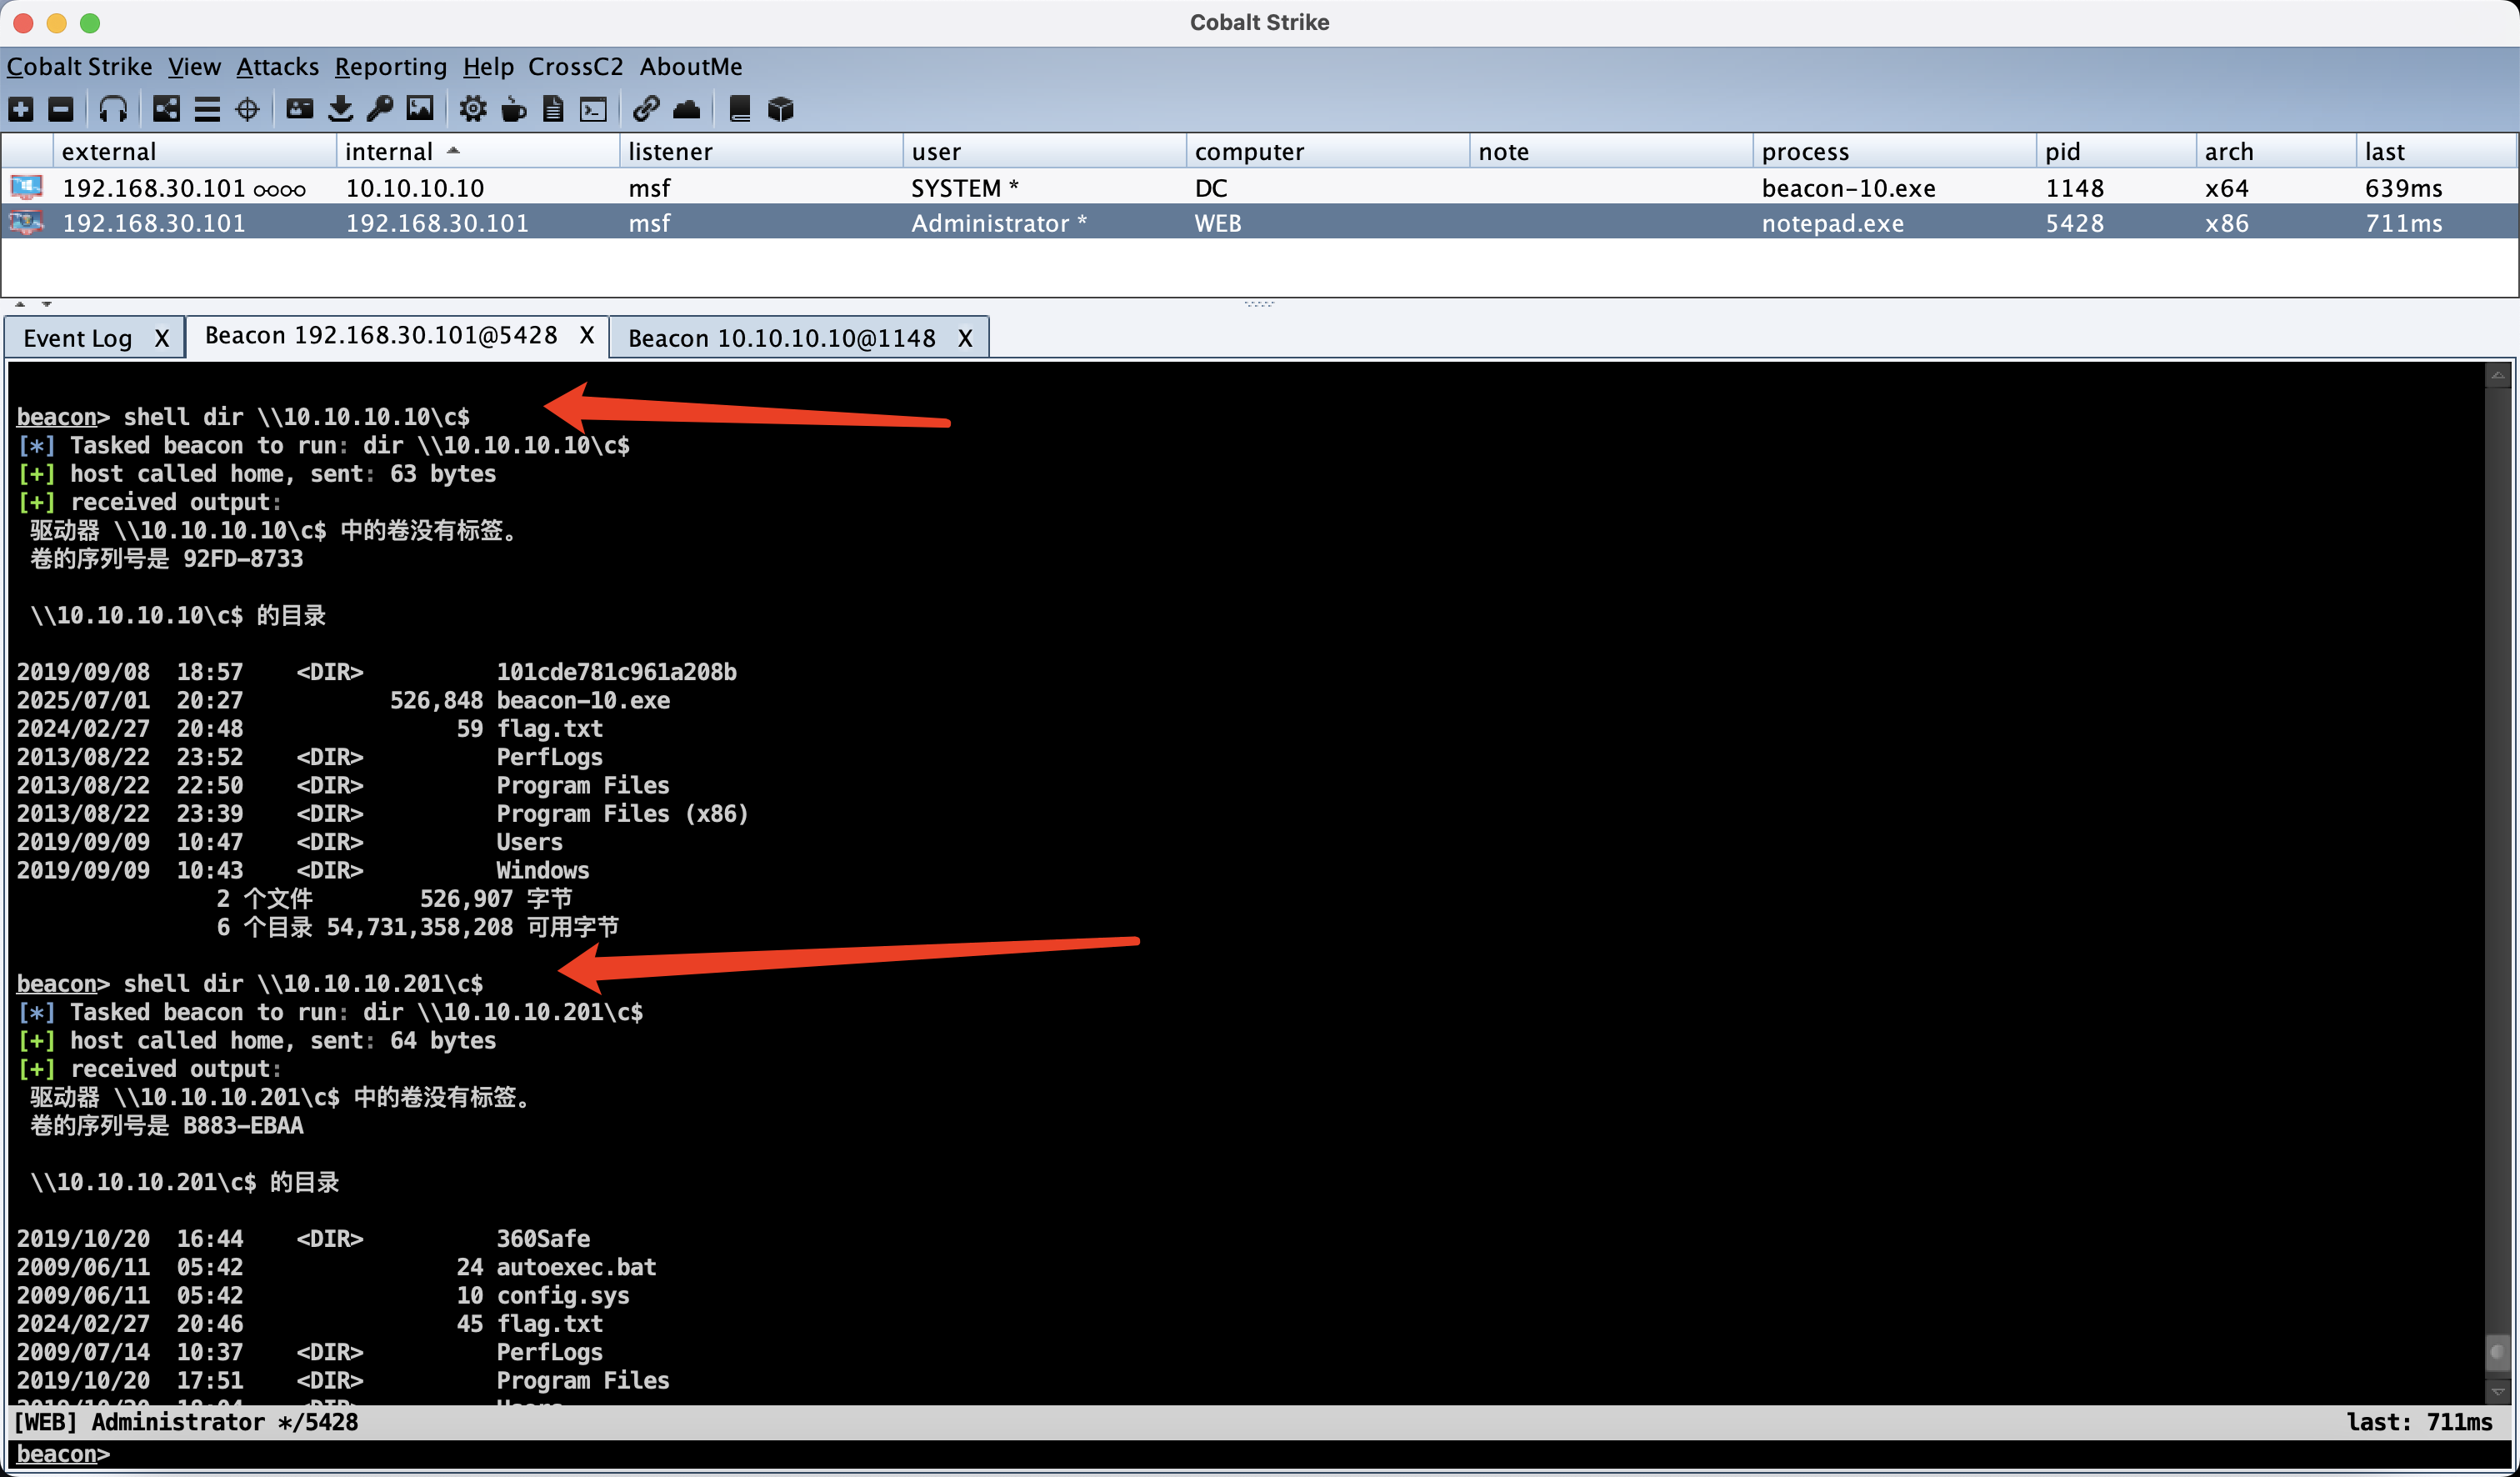
Task: Open the Attacks menu
Action: click(x=277, y=66)
